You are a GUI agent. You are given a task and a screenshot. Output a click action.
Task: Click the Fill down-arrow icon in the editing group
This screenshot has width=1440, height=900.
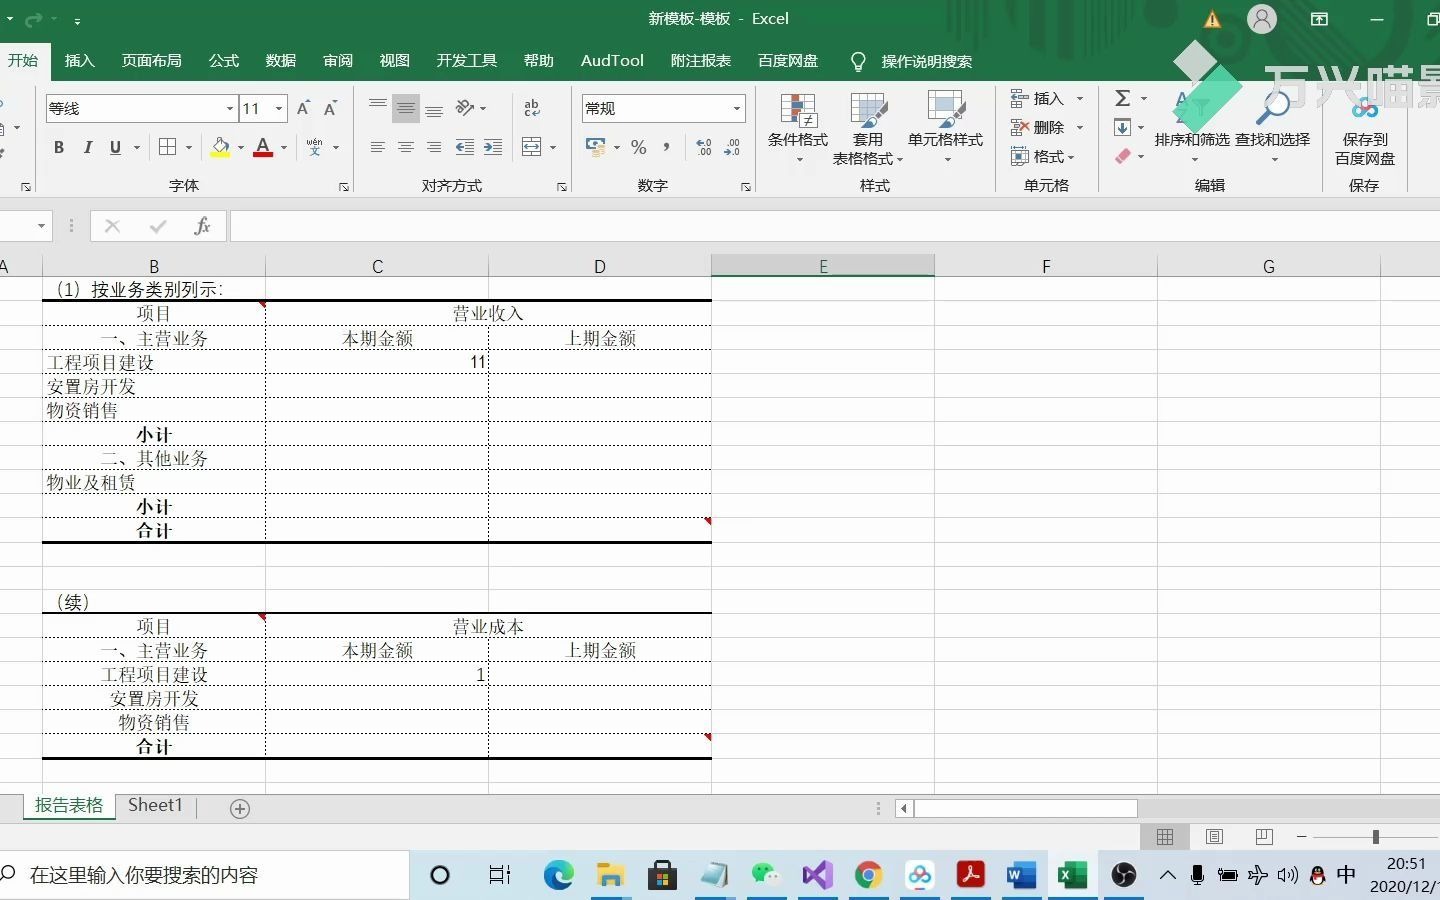coord(1123,127)
